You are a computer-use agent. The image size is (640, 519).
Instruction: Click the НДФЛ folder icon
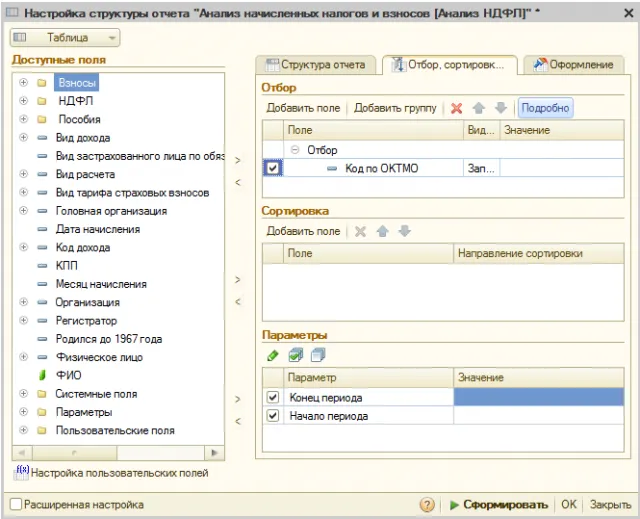coord(42,101)
